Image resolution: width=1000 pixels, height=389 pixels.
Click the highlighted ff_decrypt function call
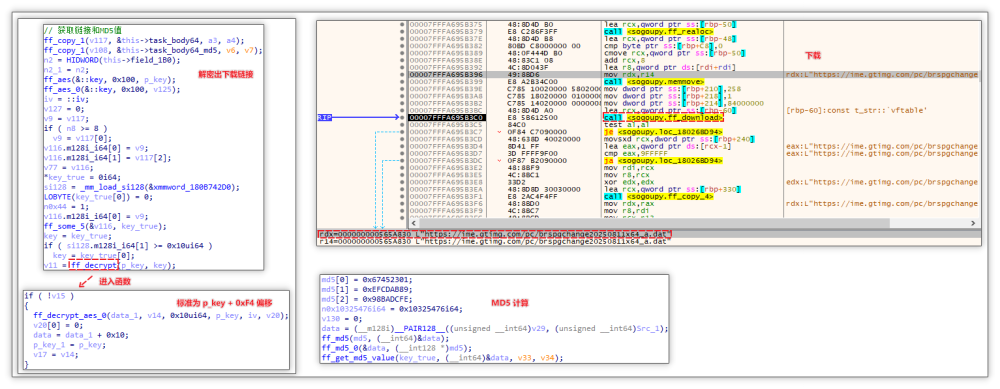93,265
